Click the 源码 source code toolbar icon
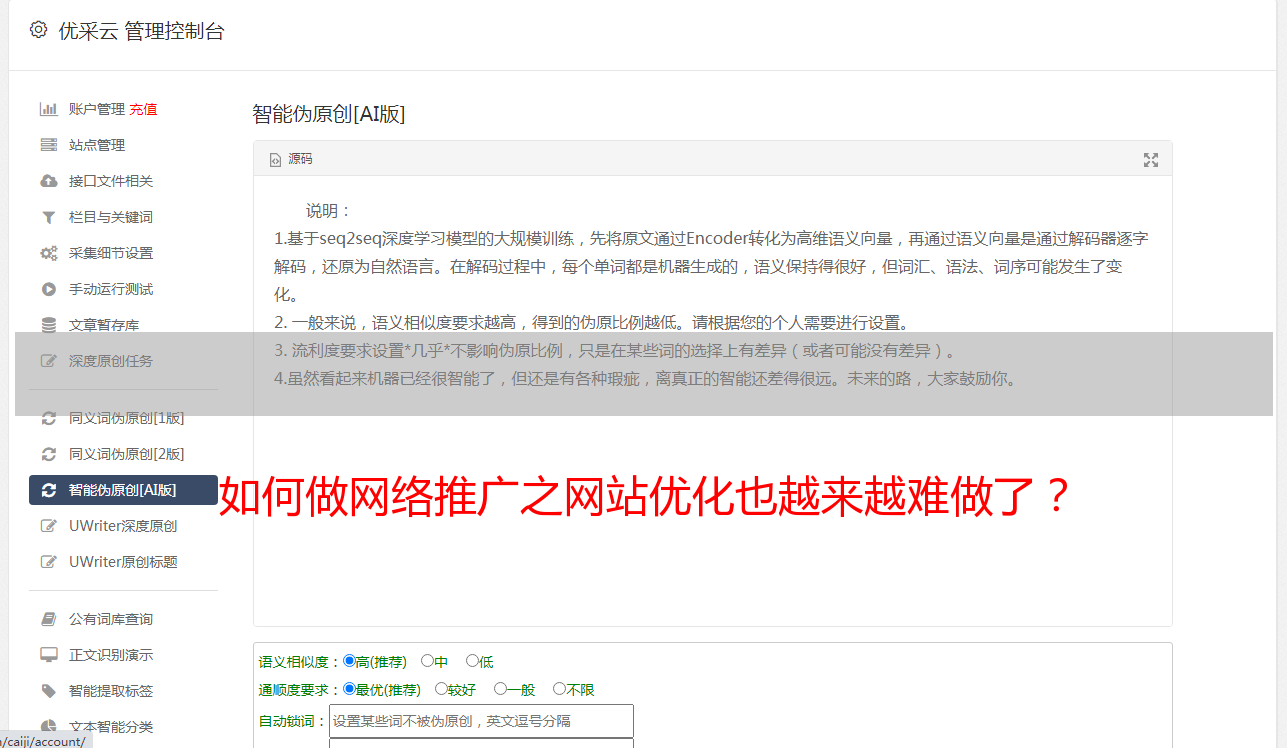The image size is (1287, 748). click(291, 159)
